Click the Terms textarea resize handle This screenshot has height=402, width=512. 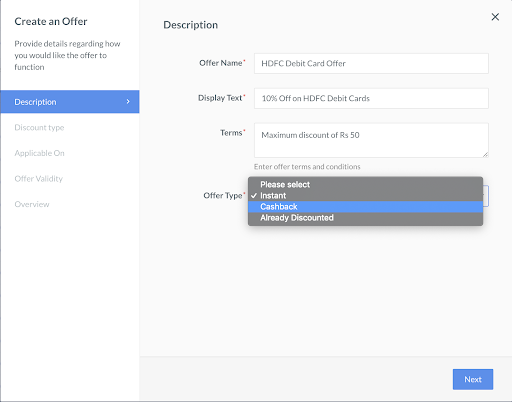(485, 154)
